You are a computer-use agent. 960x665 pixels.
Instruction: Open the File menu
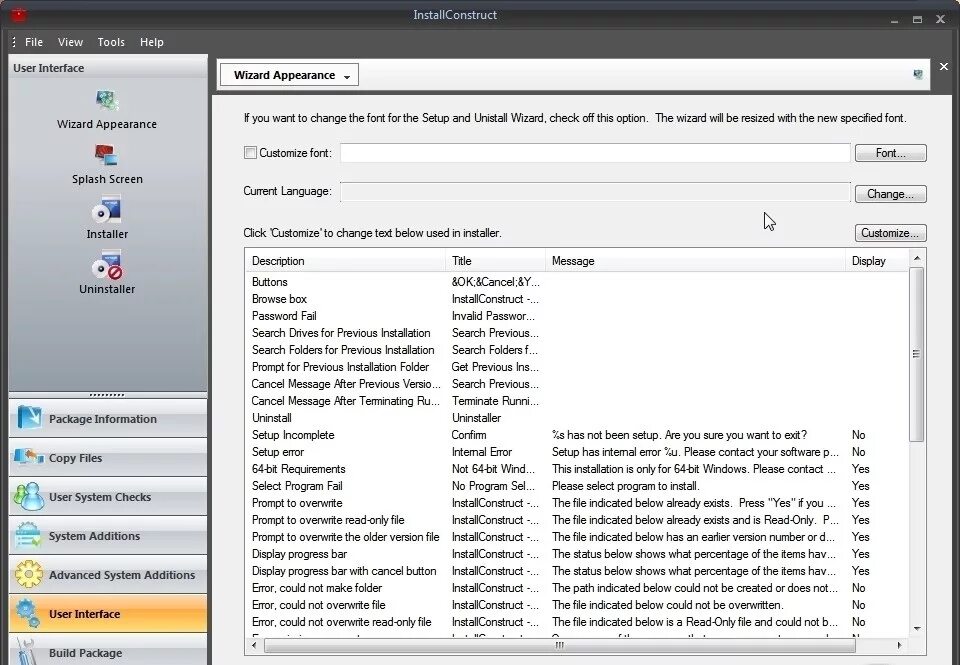pyautogui.click(x=34, y=42)
